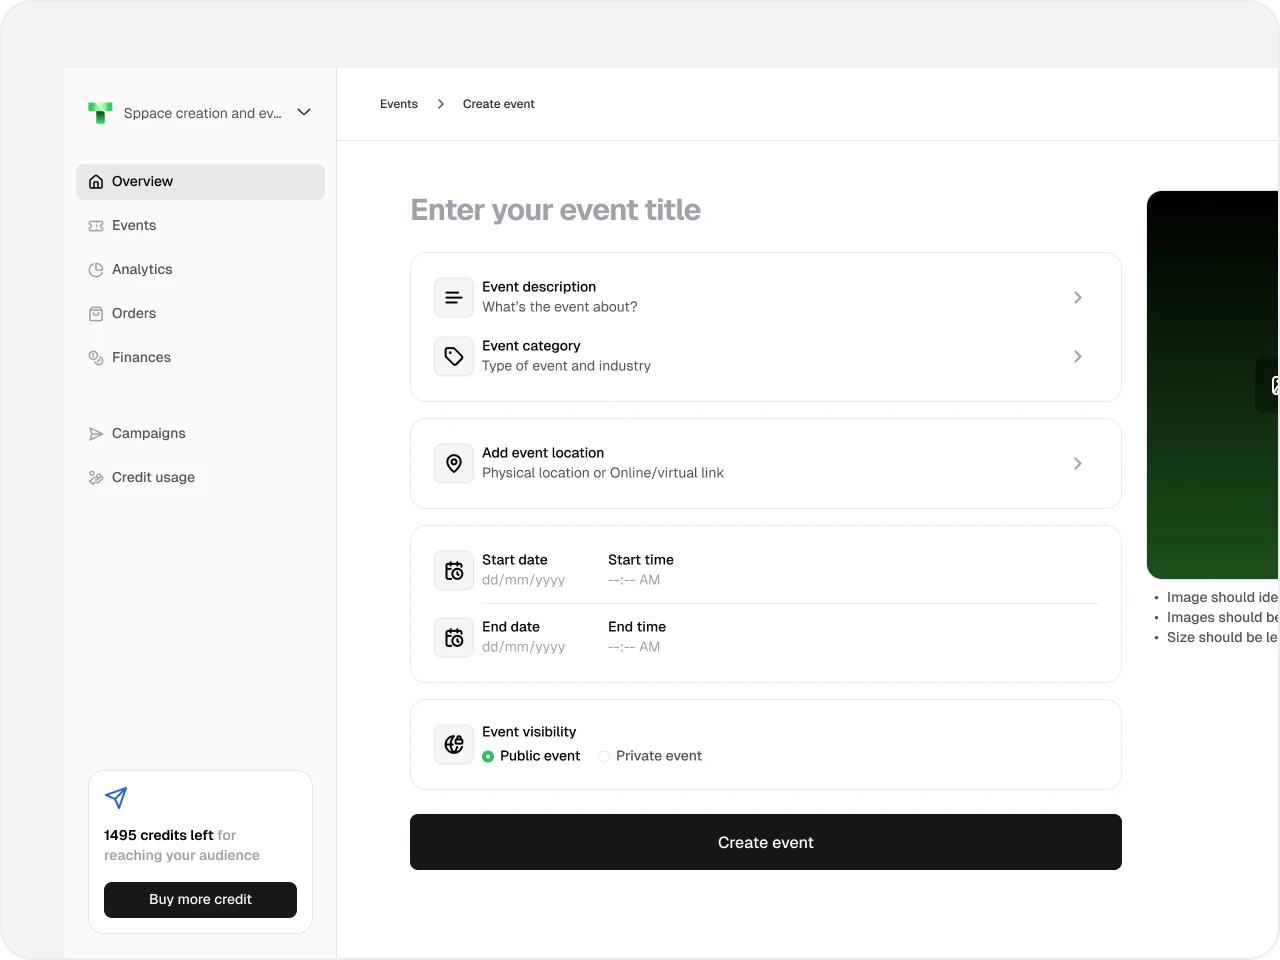Screen dimensions: 1280x960
Task: Click the Event category tag icon
Action: [x=454, y=357]
